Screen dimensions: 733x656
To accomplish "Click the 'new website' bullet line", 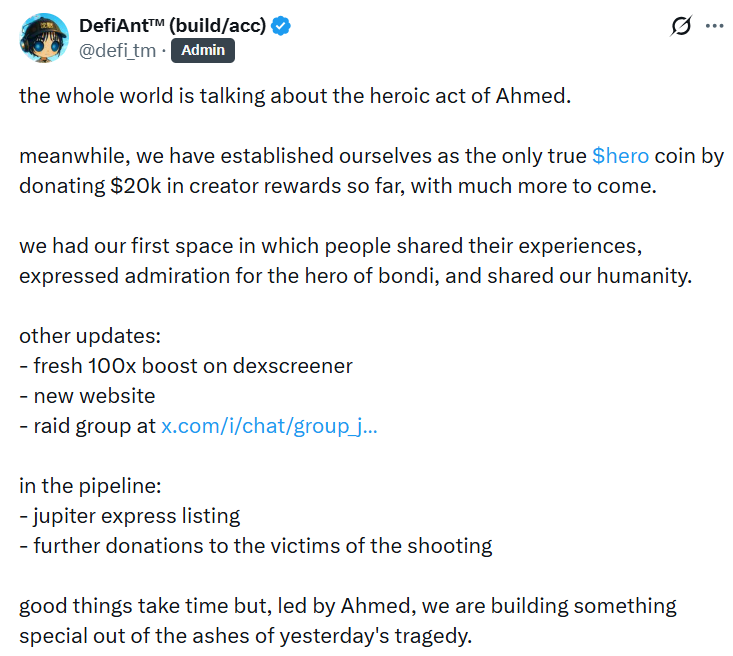I will coord(93,396).
